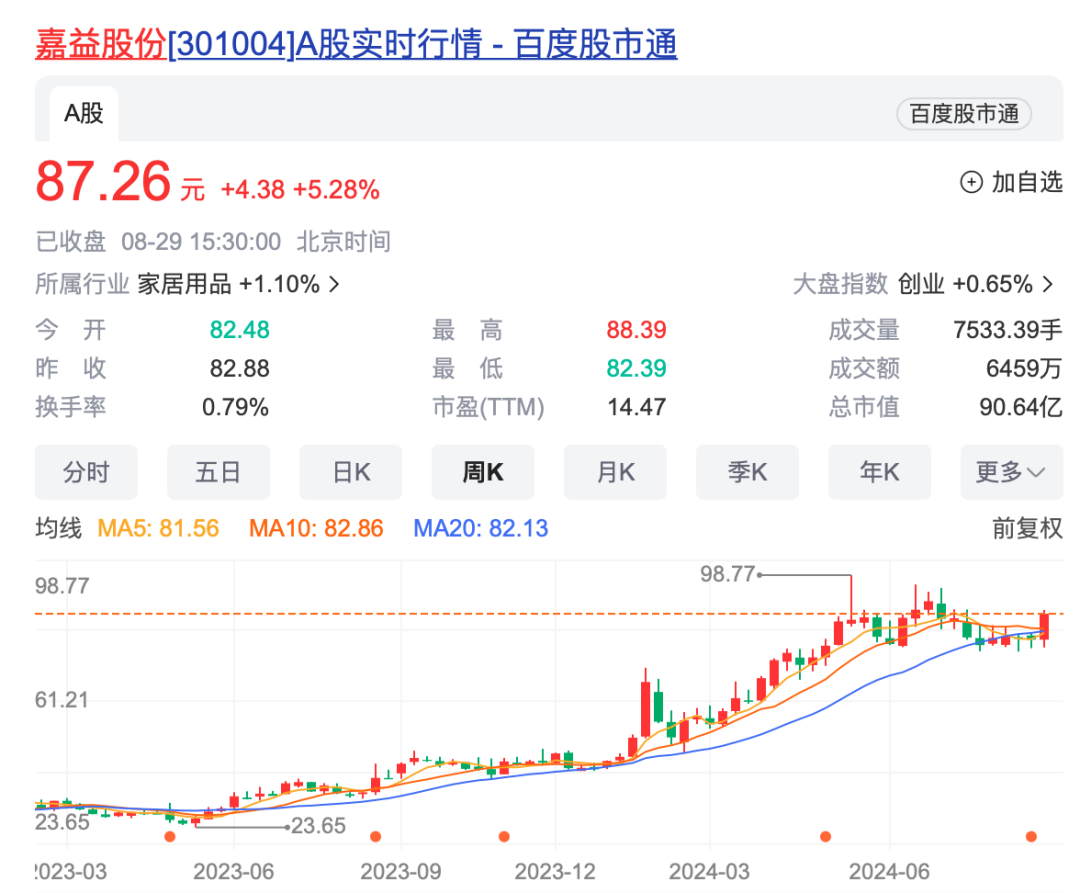Open the 季K quarterly chart
The width and height of the screenshot is (1080, 893).
click(x=747, y=472)
